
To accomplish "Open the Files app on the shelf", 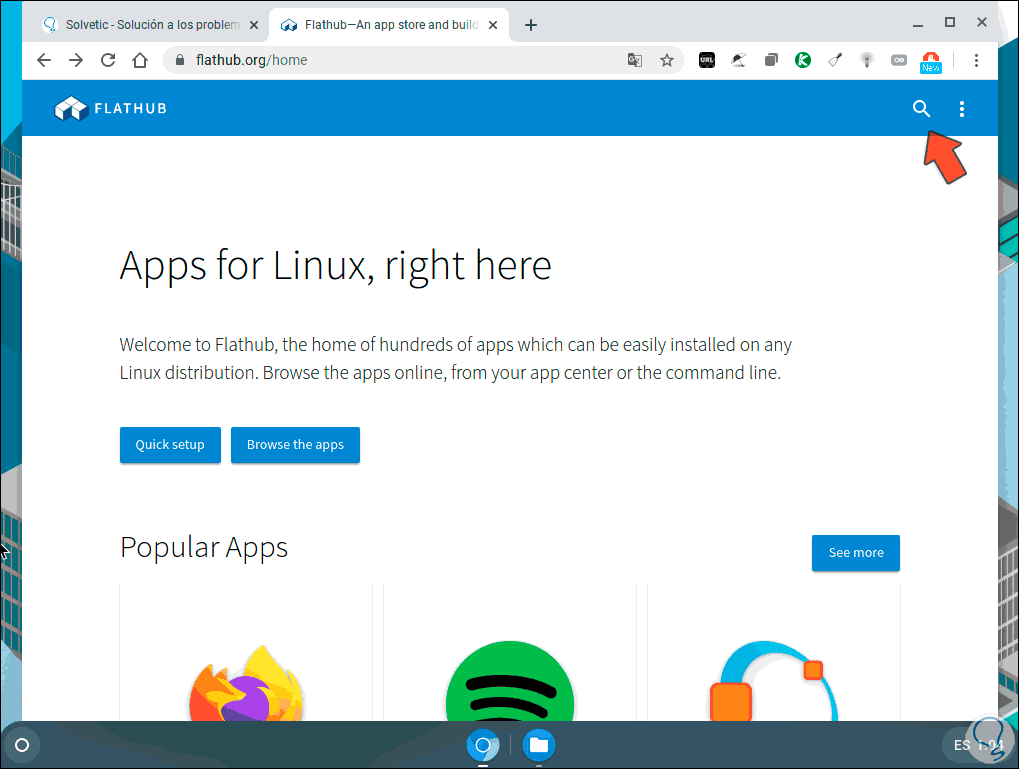I will pos(539,745).
